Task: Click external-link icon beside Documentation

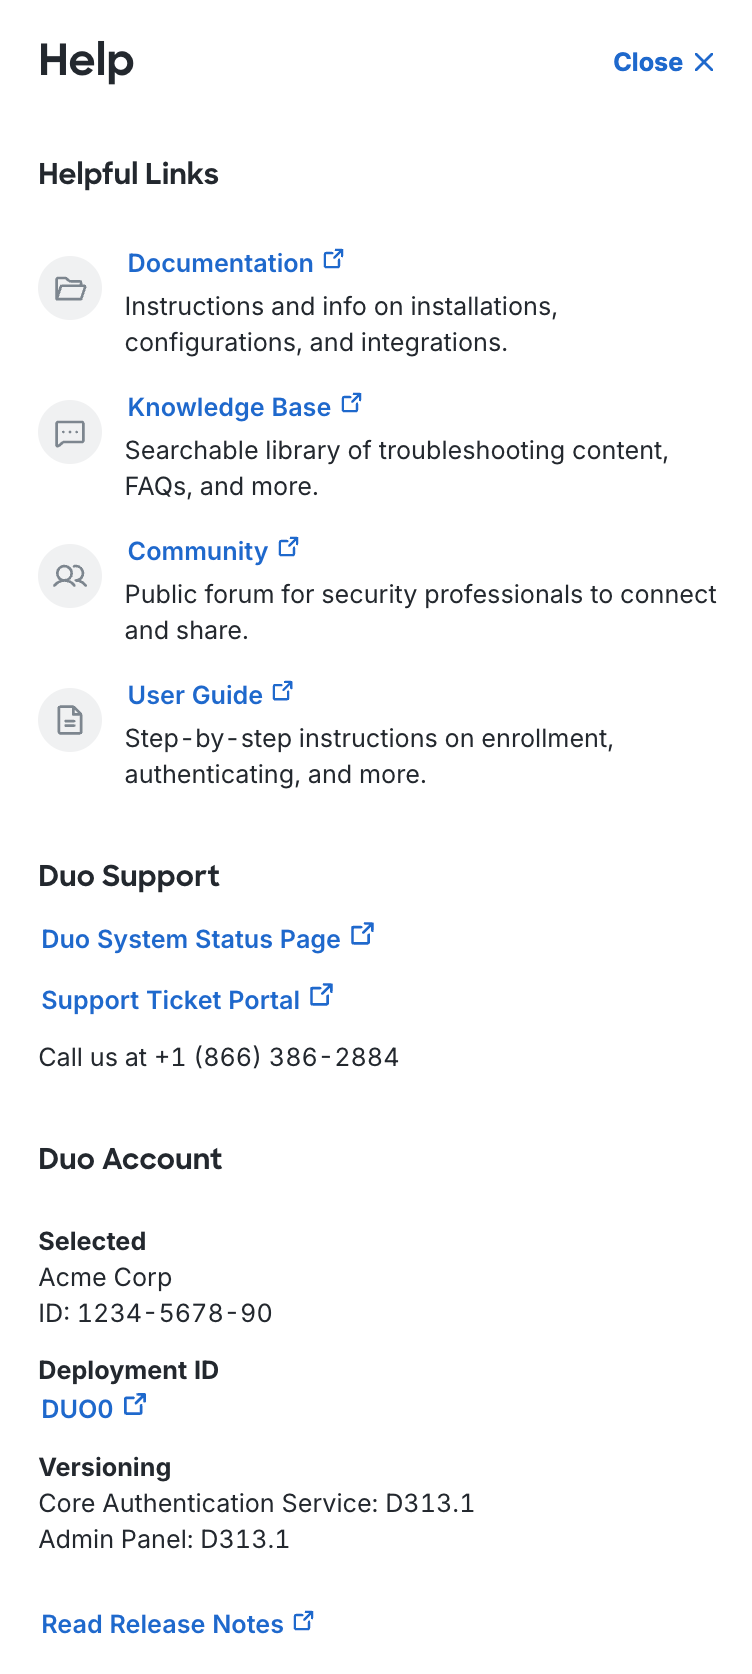Action: (334, 260)
